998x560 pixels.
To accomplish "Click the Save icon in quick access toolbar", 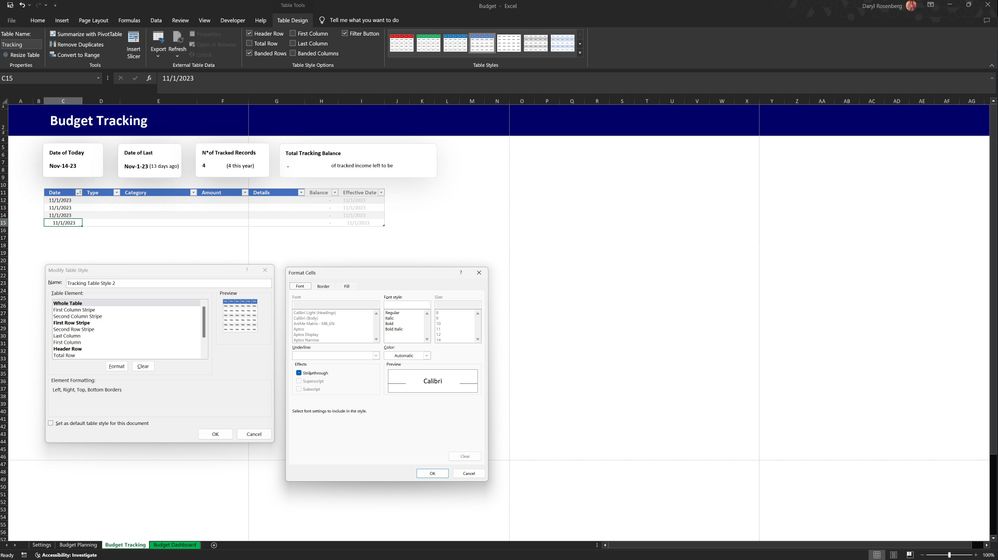I will [10, 5].
